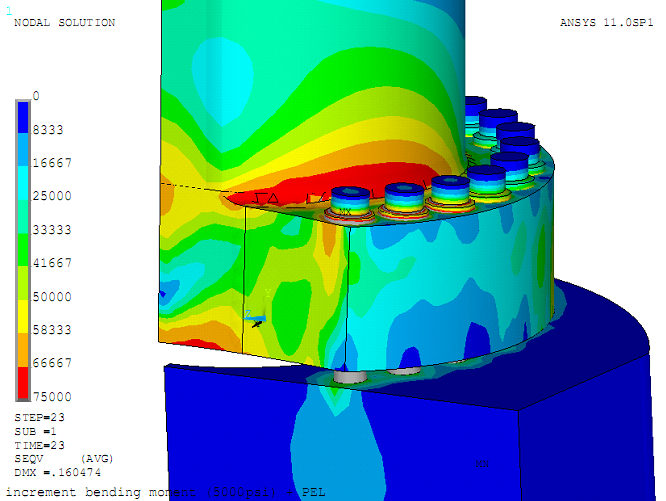Click the triangle constraint symbol on flange

click(273, 198)
